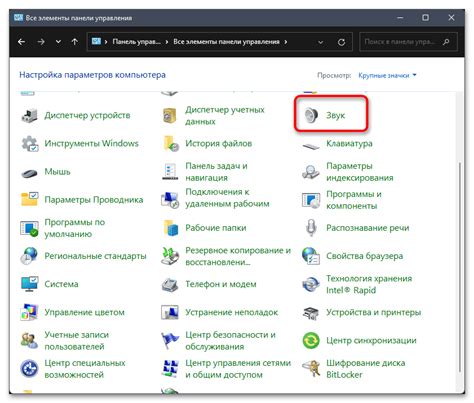Open Управление цветом text link
Viewport: 474px width, 403px height.
point(84,312)
